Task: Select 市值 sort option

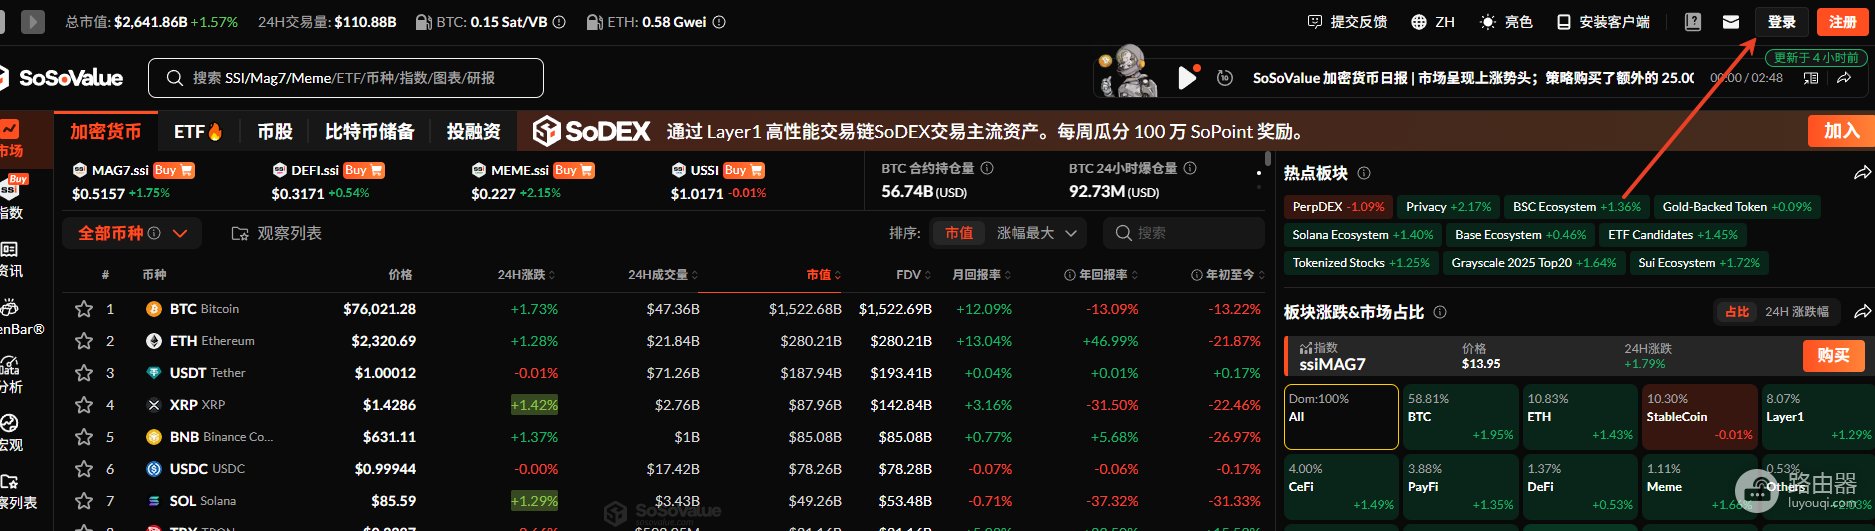Action: click(958, 233)
